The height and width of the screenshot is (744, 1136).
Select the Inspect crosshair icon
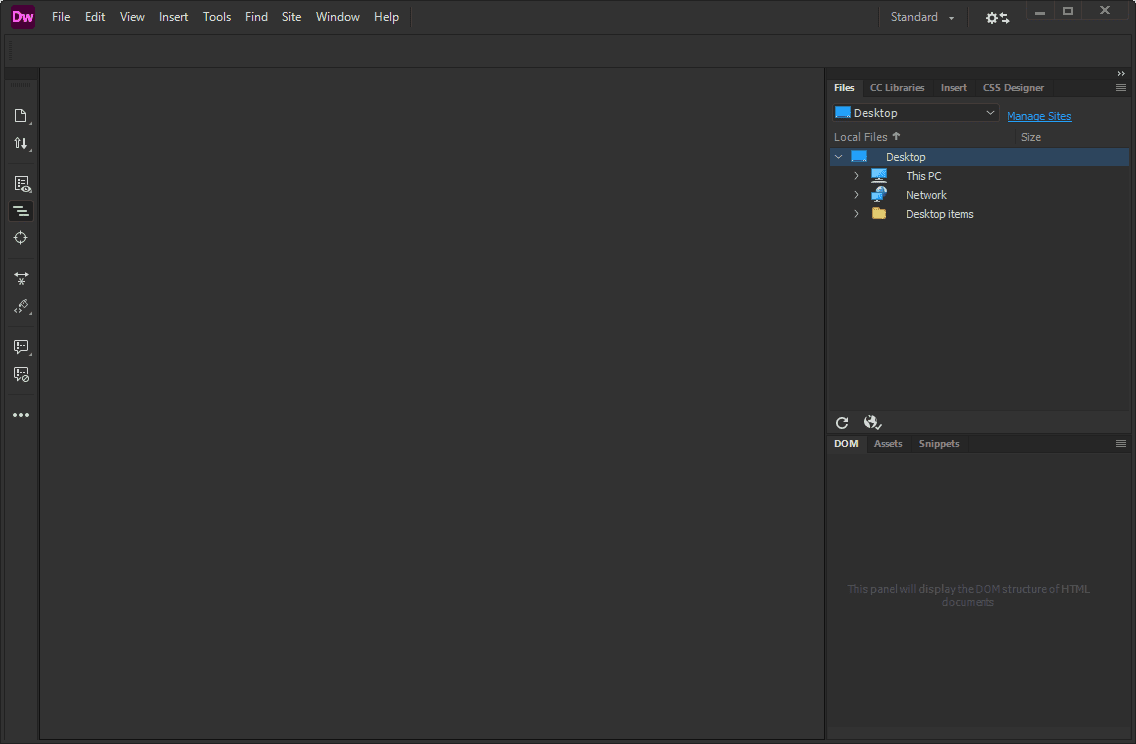click(20, 238)
